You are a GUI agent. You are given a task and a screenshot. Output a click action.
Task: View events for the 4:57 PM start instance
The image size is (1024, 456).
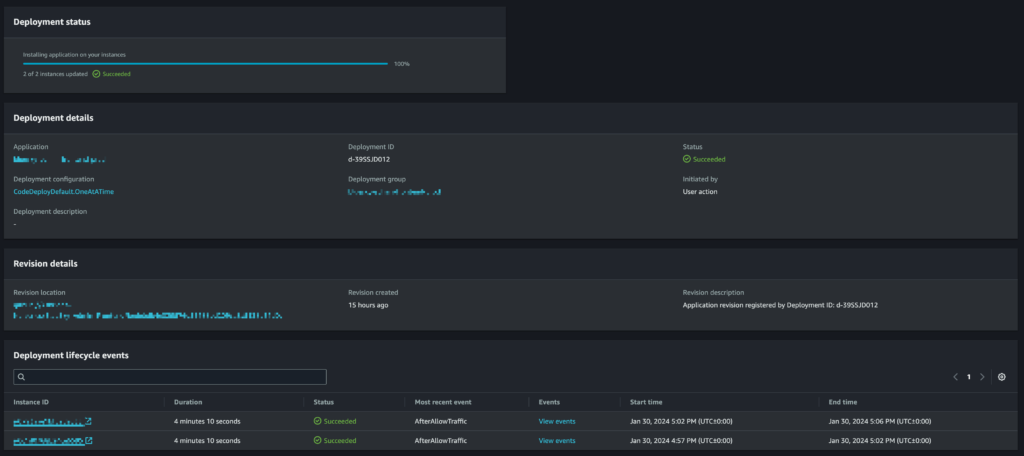point(556,440)
